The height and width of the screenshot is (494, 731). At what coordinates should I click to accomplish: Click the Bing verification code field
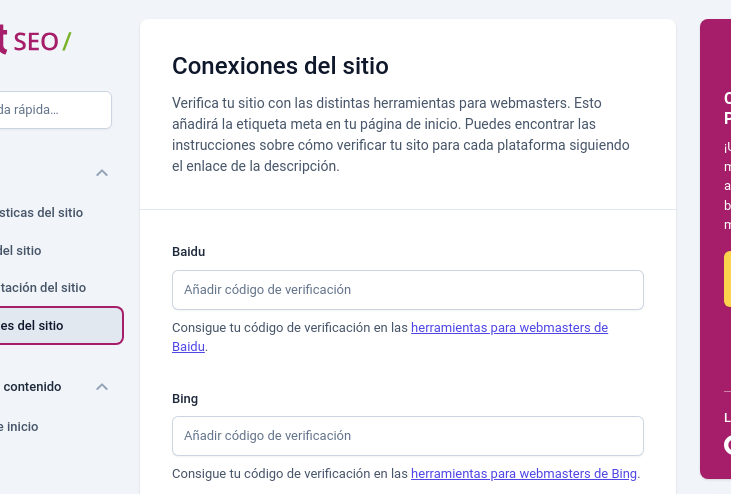(408, 436)
